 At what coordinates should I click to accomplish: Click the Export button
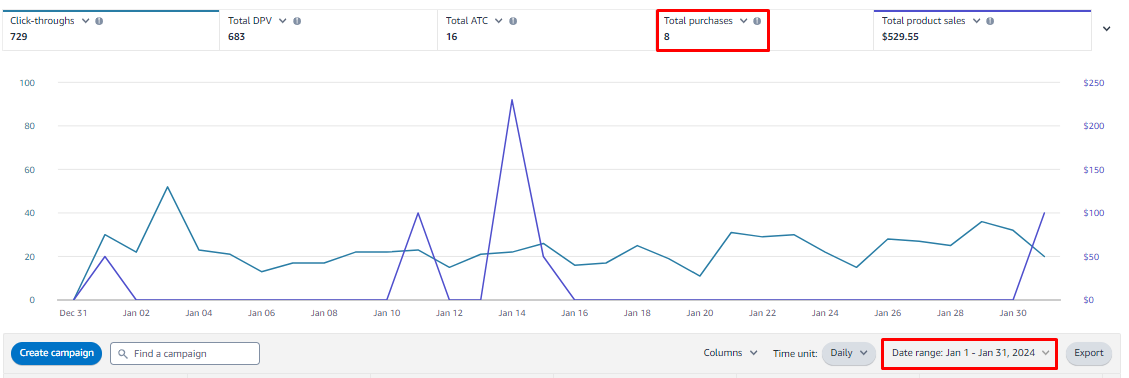(1089, 353)
